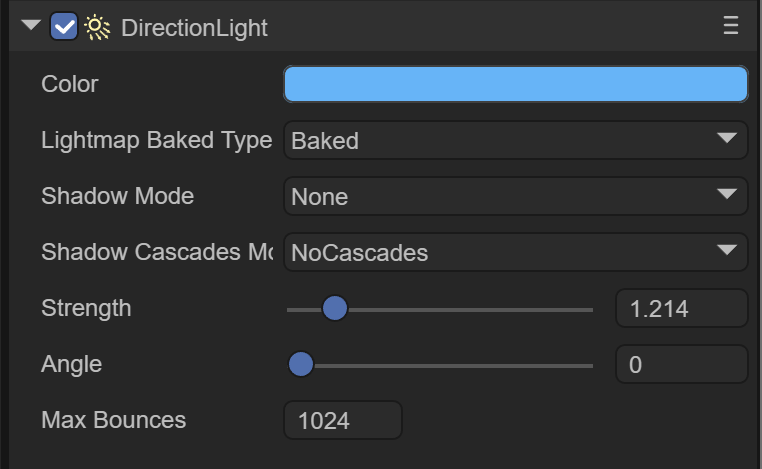Image resolution: width=762 pixels, height=469 pixels.
Task: Disable the DirectionLight component checkbox
Action: coord(64,28)
